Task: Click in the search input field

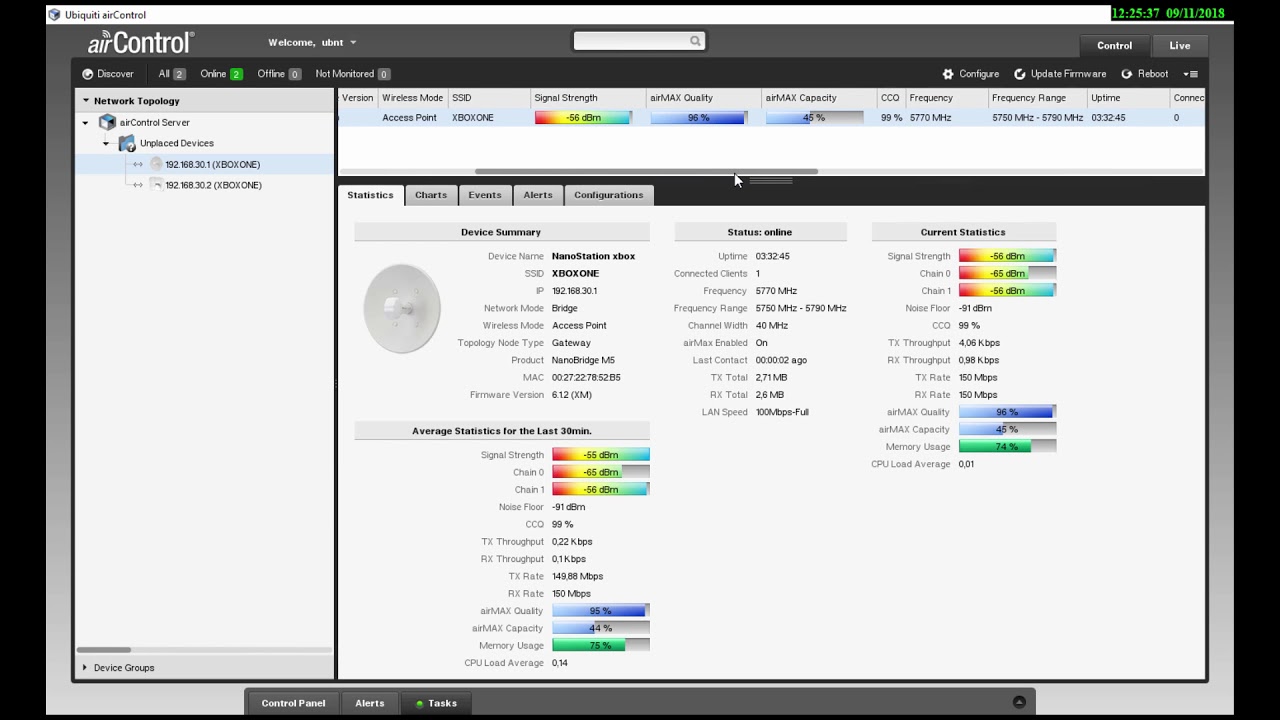Action: pyautogui.click(x=632, y=41)
